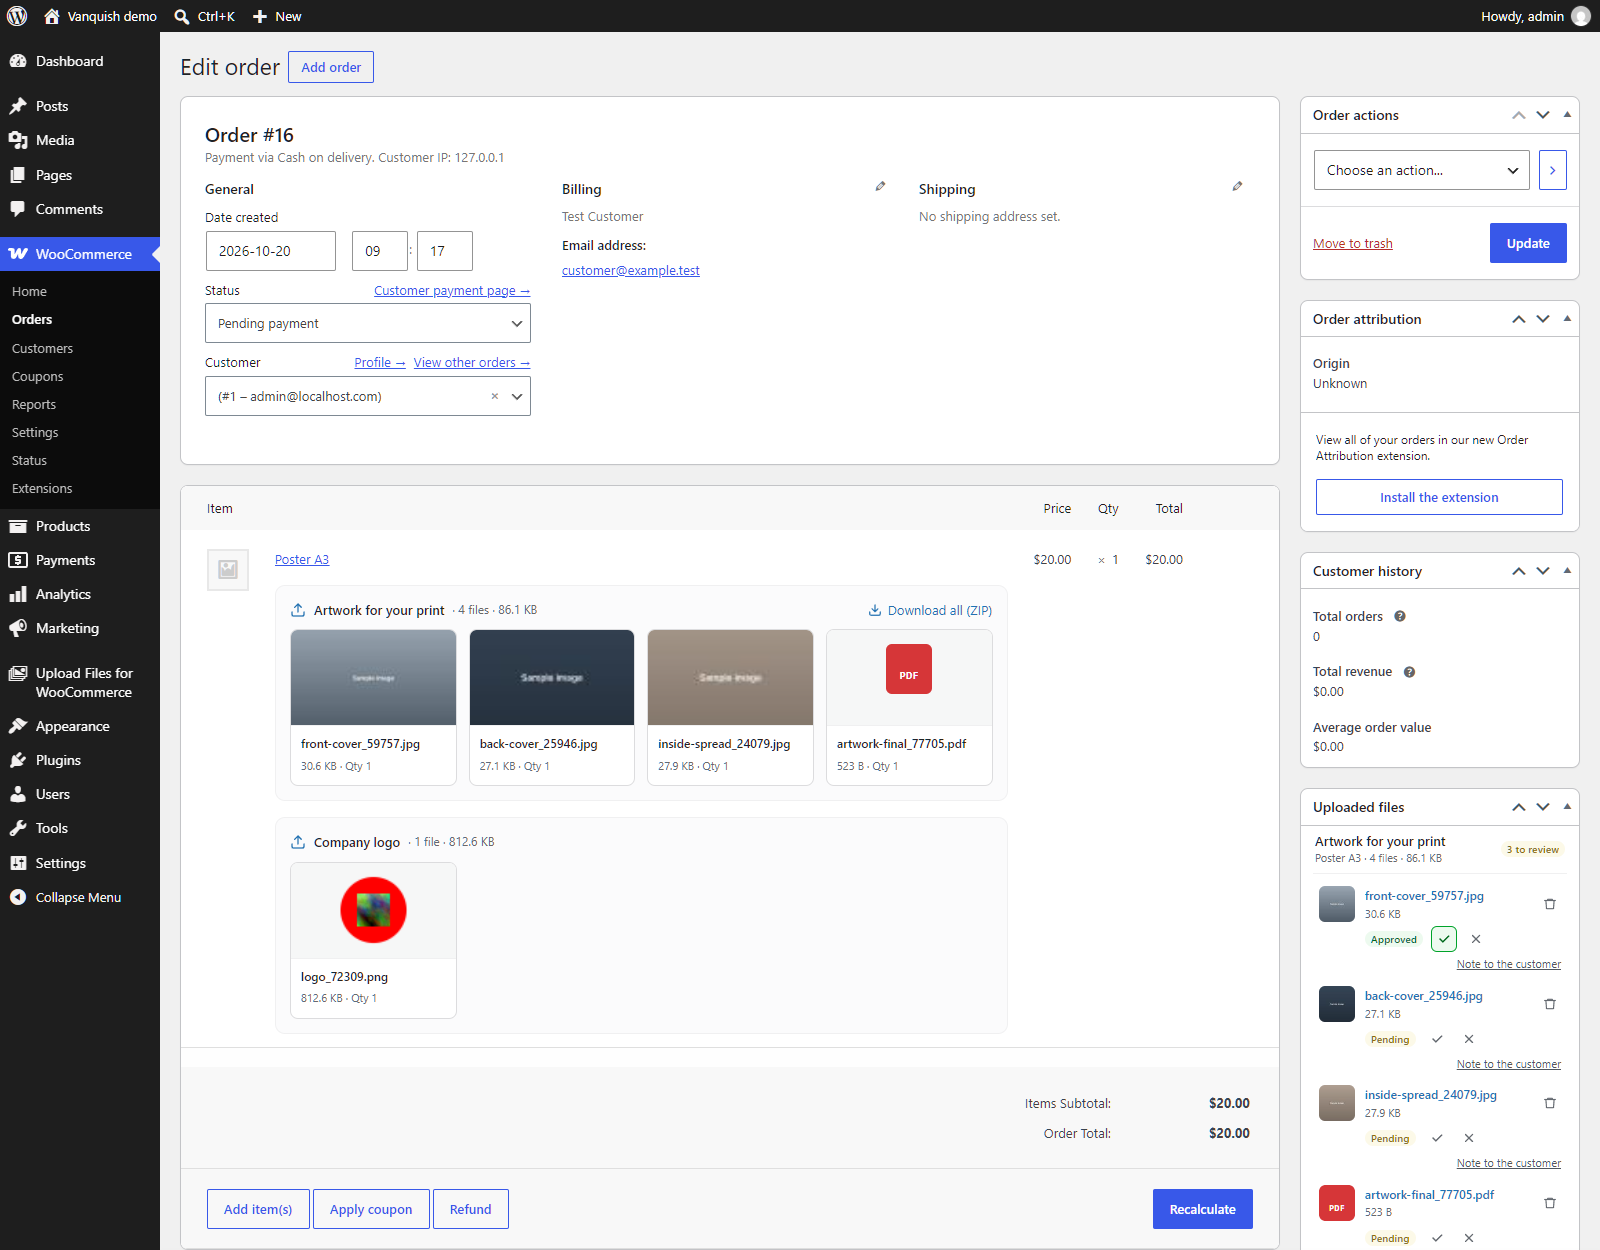
Task: Click Move to trash link
Action: pyautogui.click(x=1353, y=244)
